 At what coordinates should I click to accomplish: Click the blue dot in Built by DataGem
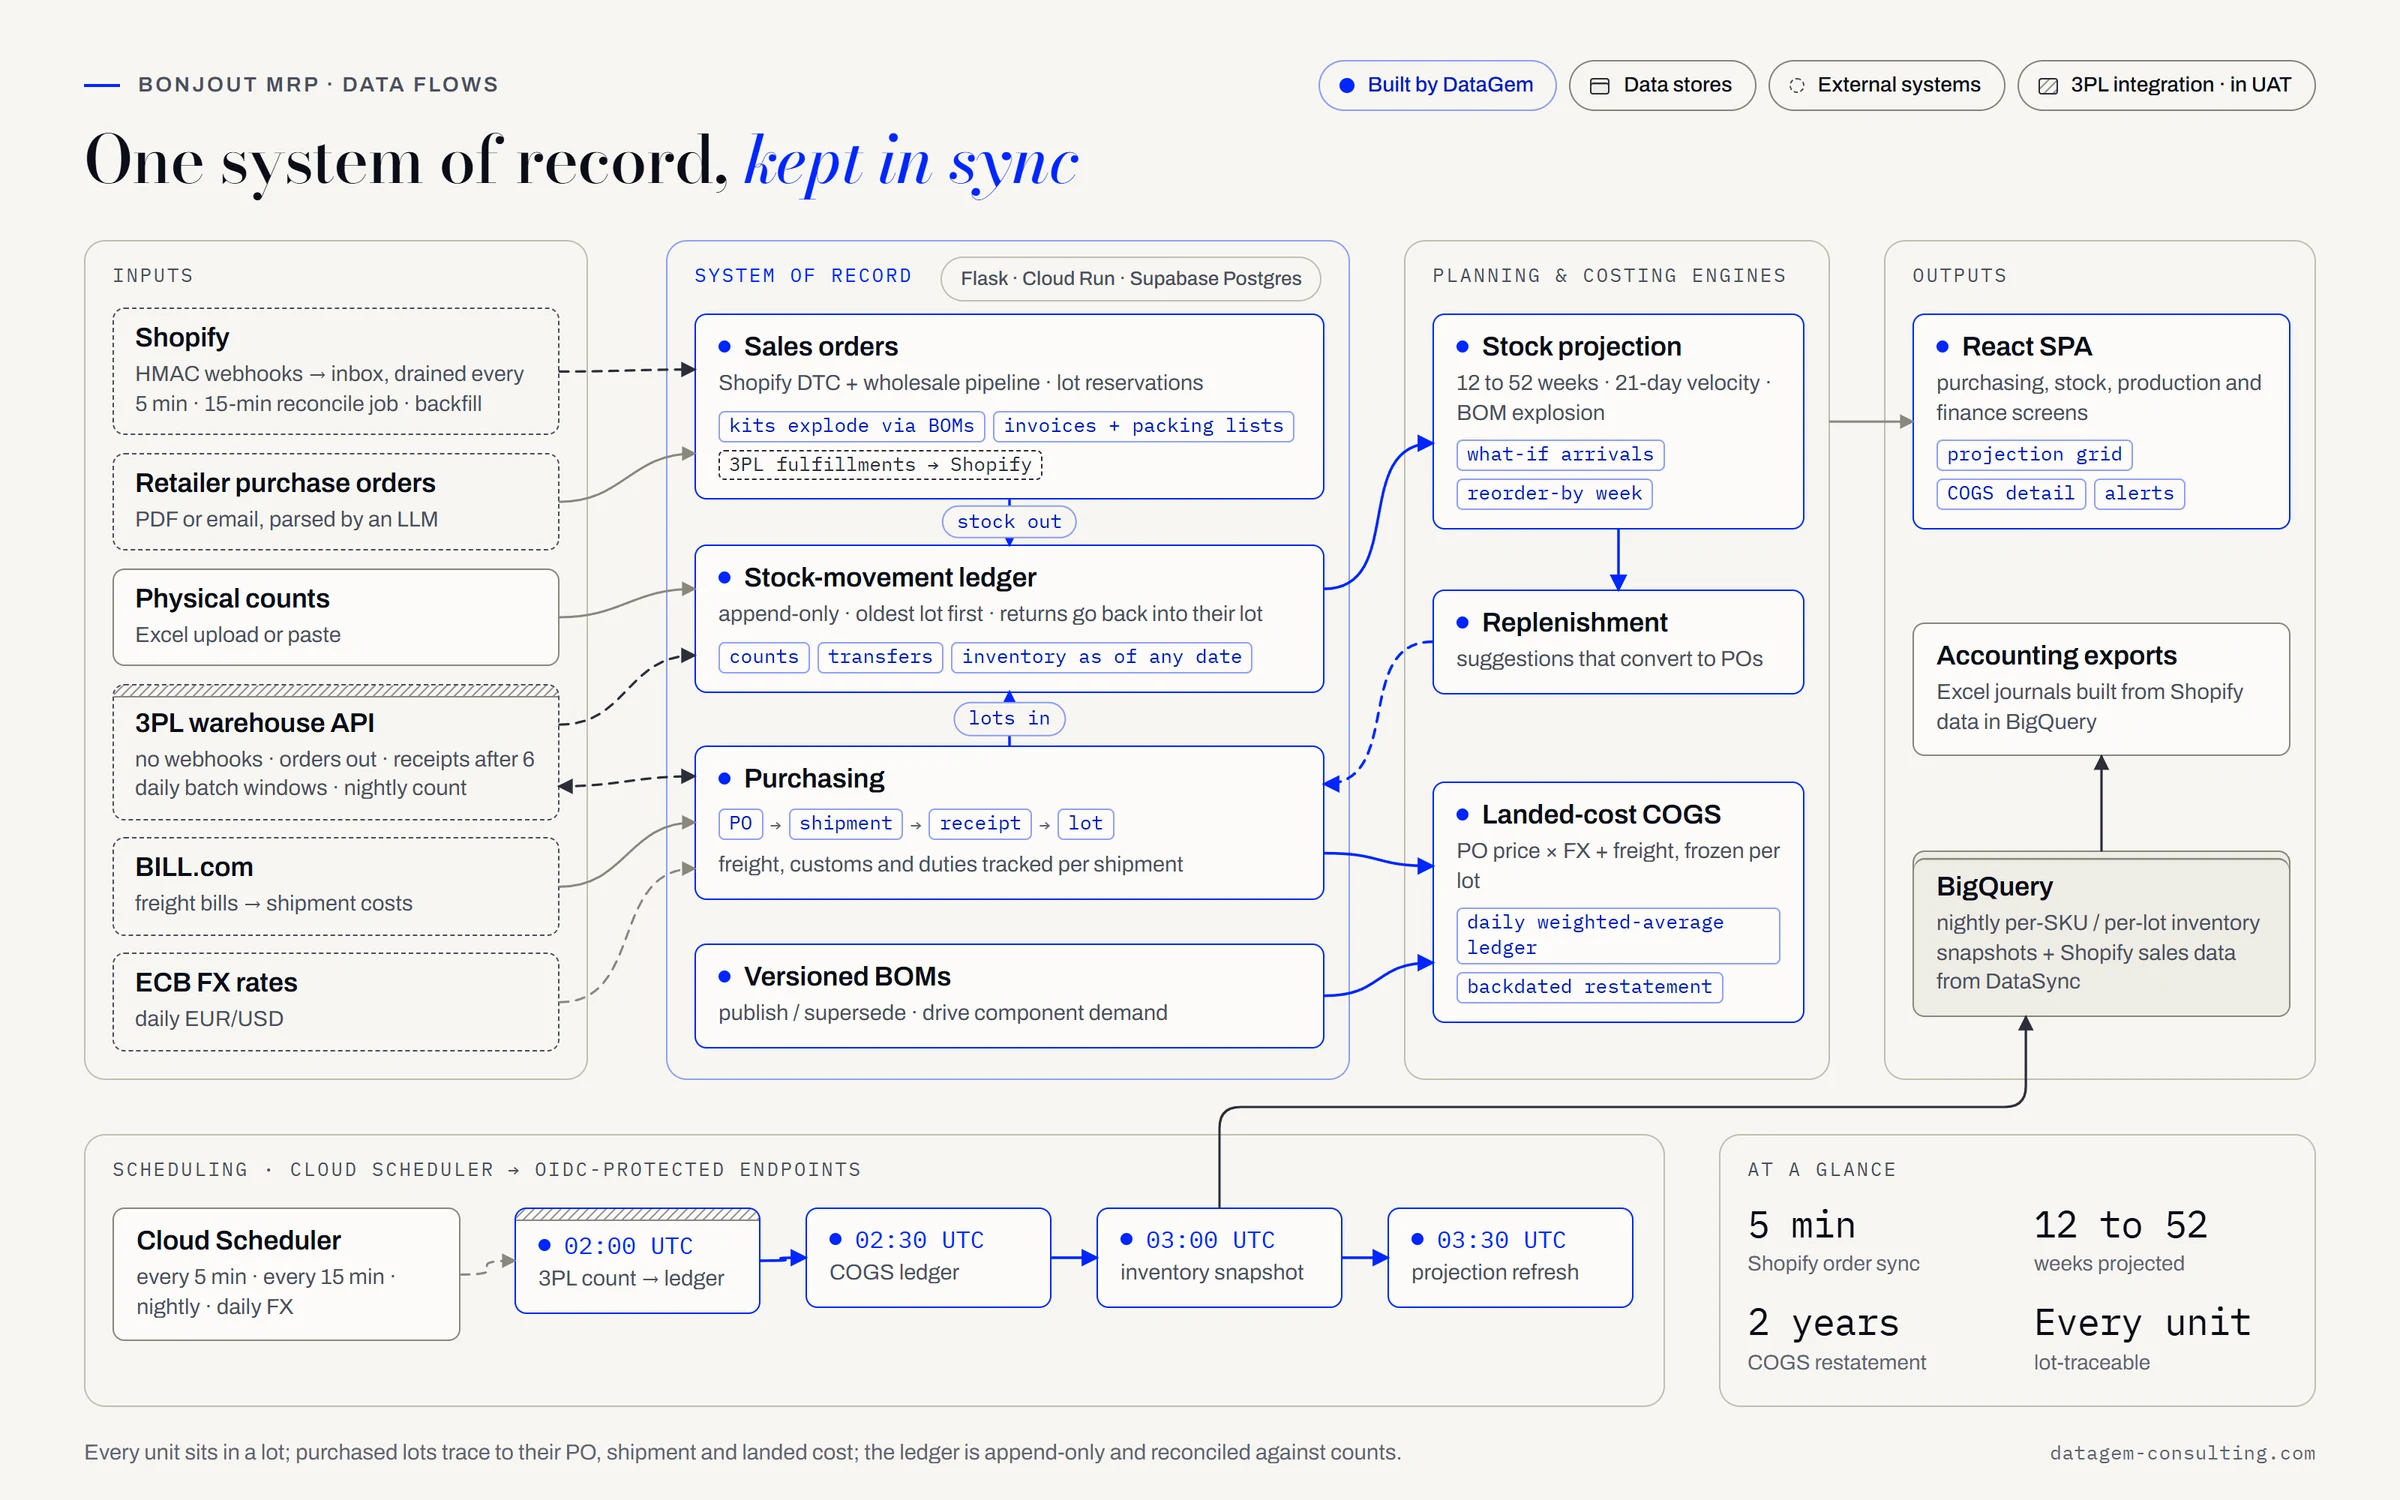pyautogui.click(x=1347, y=86)
